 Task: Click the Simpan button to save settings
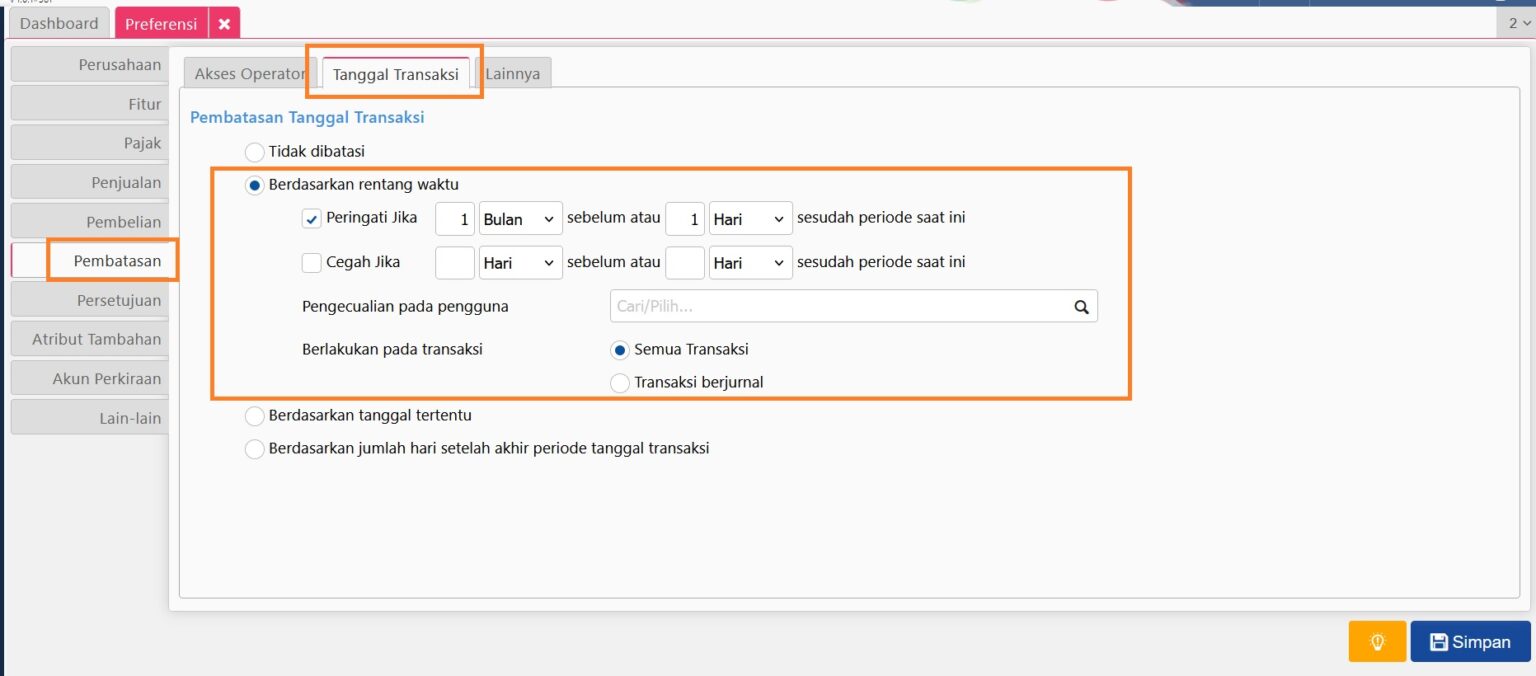coord(1470,641)
